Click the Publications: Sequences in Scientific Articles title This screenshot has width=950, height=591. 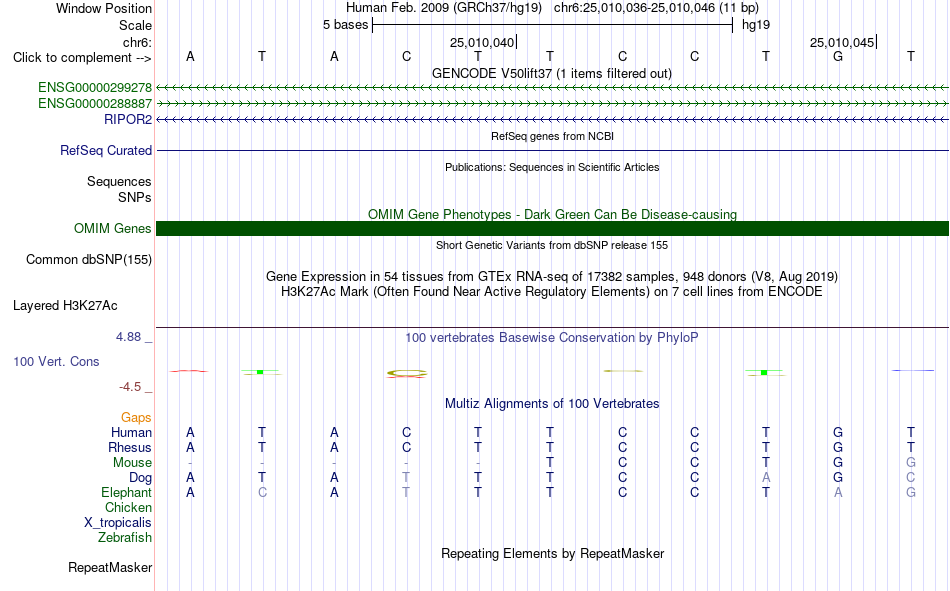pyautogui.click(x=552, y=167)
